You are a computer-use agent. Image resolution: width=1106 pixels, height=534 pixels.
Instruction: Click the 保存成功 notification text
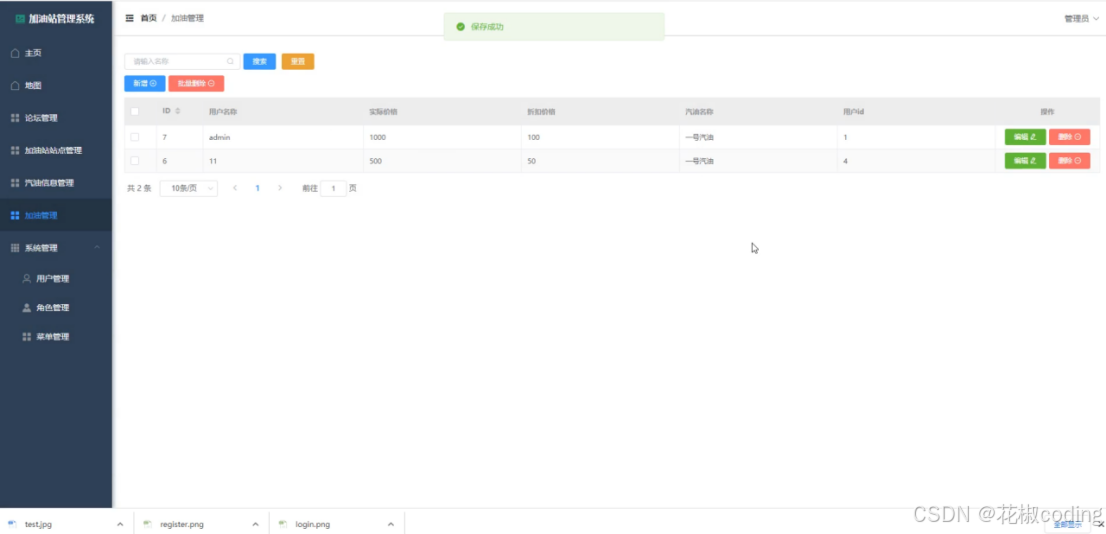click(x=487, y=27)
